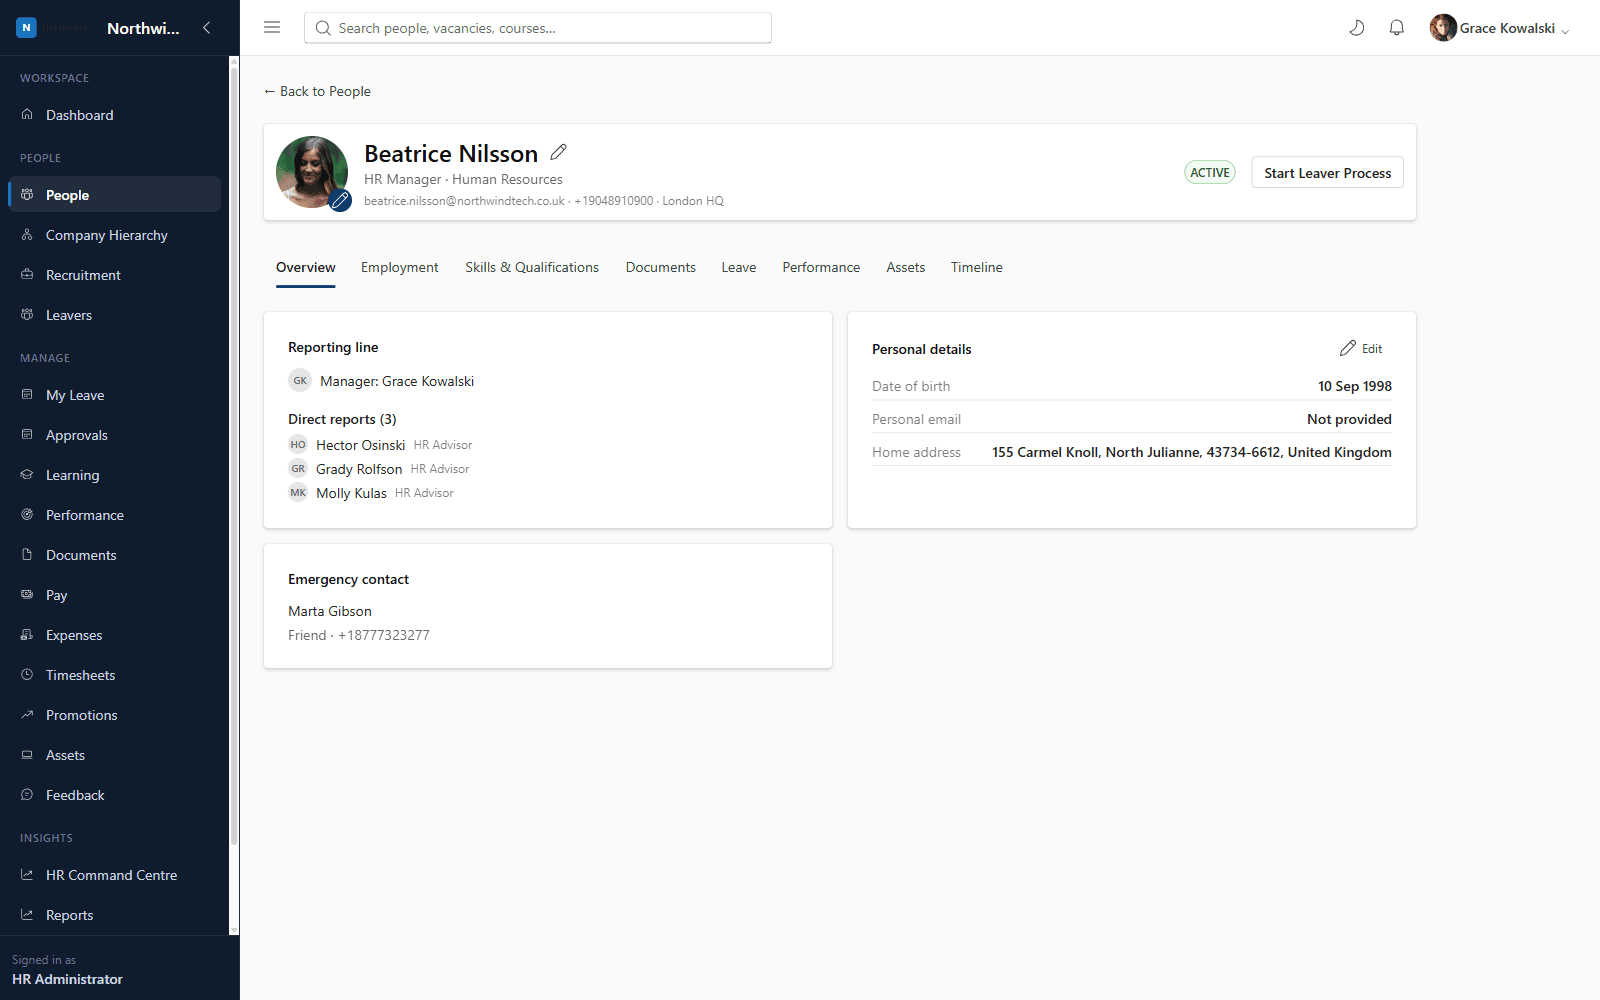Open Expenses in sidebar
1600x1000 pixels.
114,635
